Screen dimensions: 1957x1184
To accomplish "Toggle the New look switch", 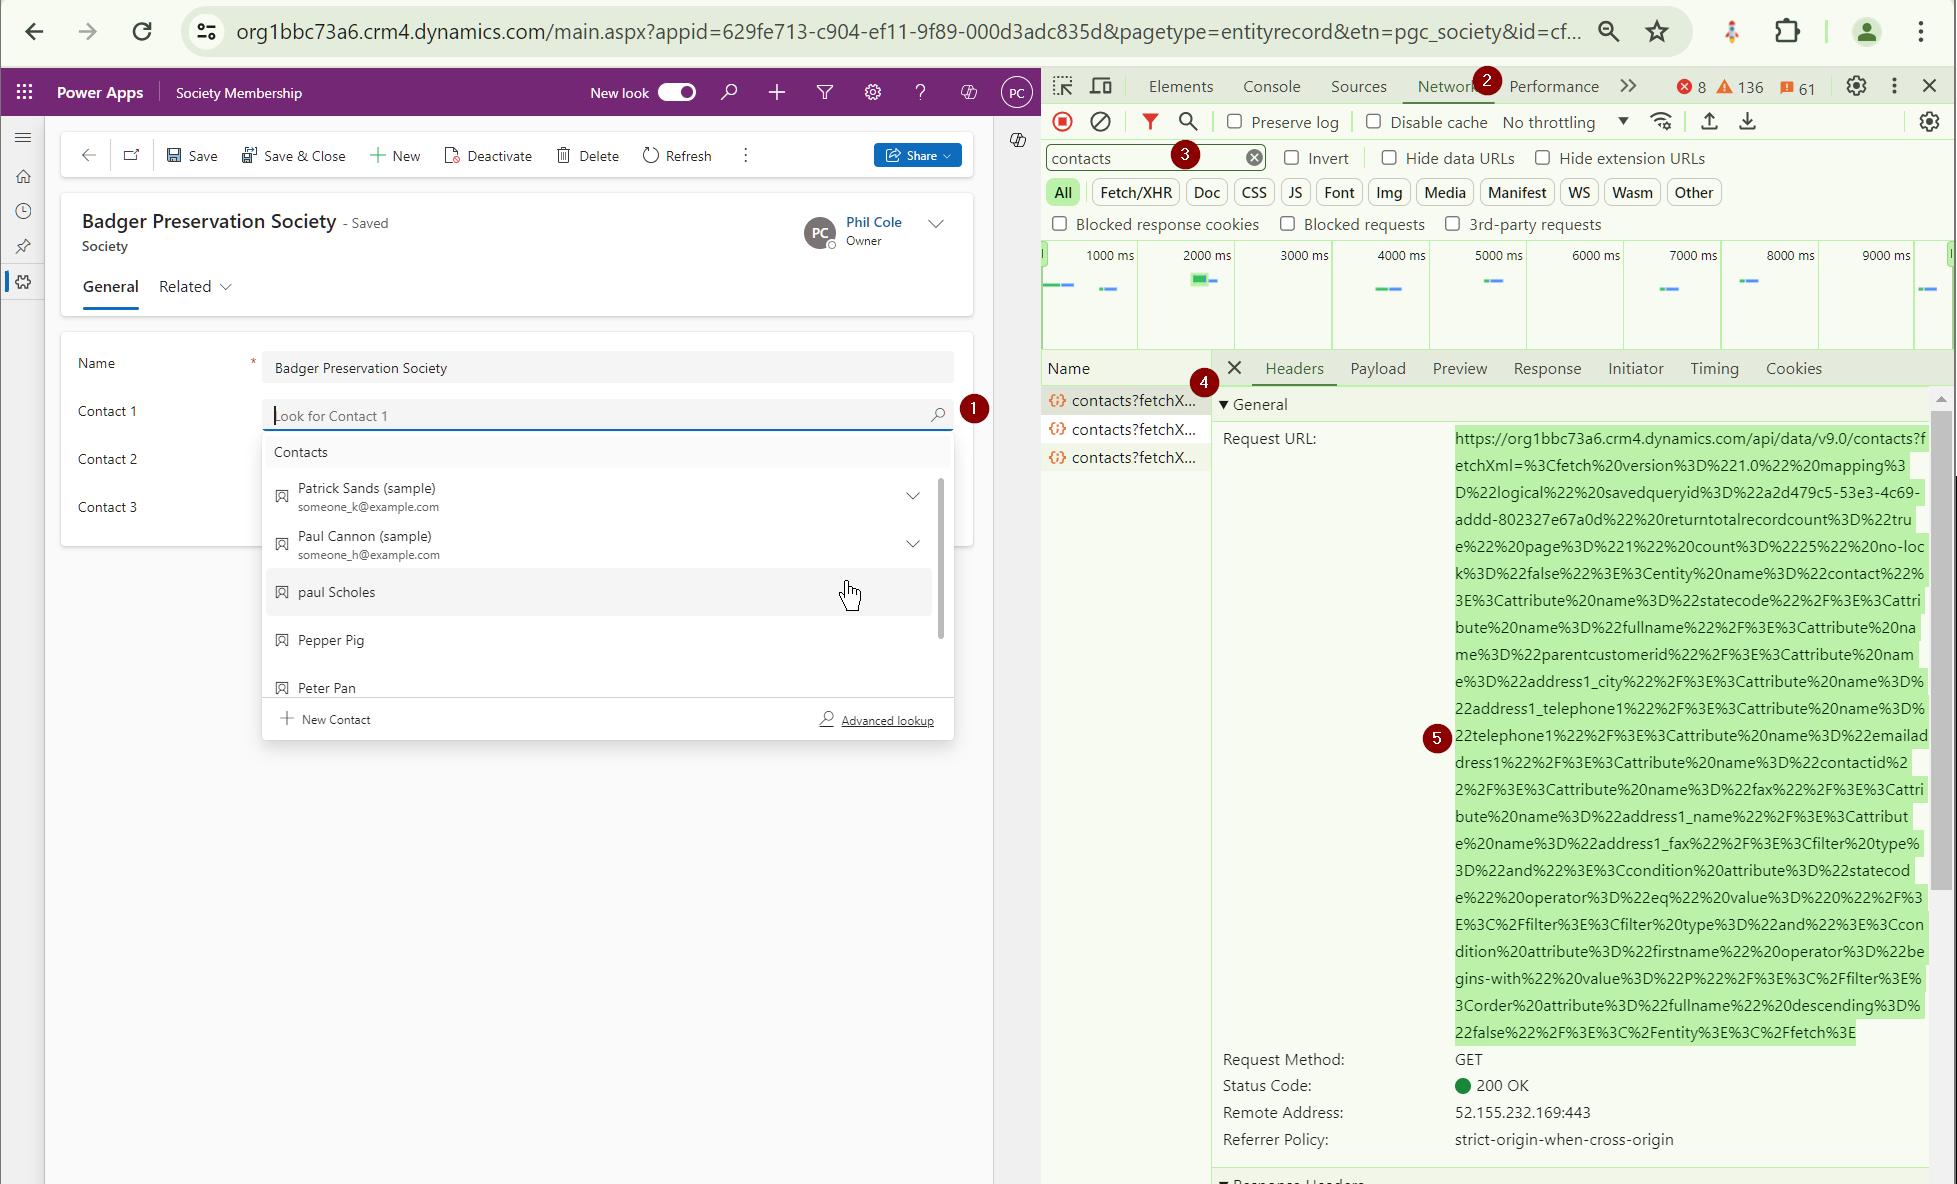I will pyautogui.click(x=677, y=92).
